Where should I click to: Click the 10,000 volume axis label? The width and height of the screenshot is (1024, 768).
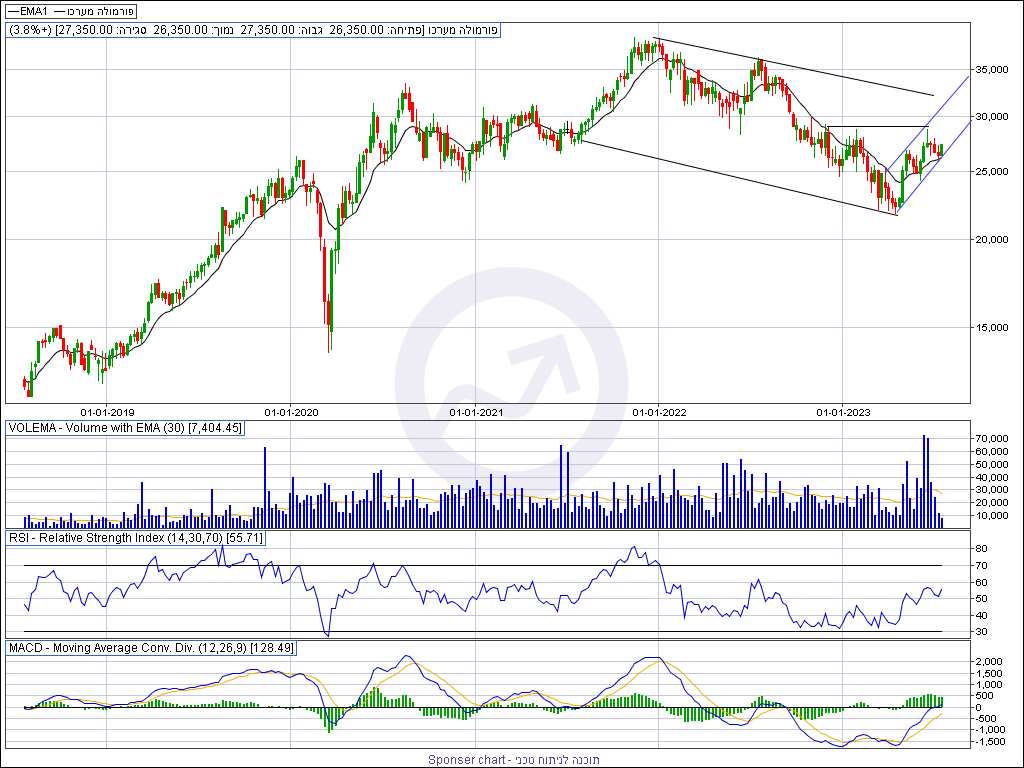tap(991, 516)
